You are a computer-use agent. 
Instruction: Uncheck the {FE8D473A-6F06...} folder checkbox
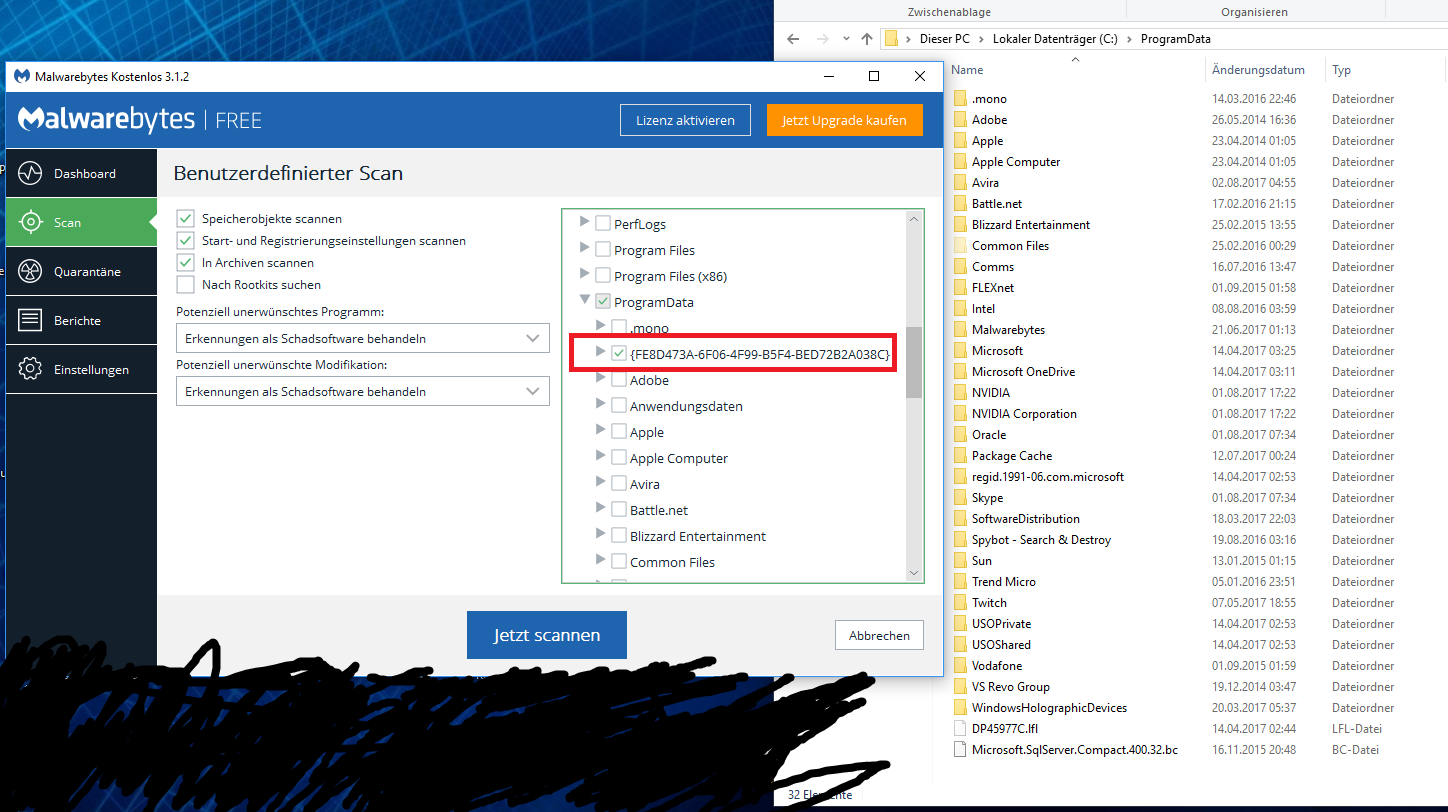pos(619,353)
